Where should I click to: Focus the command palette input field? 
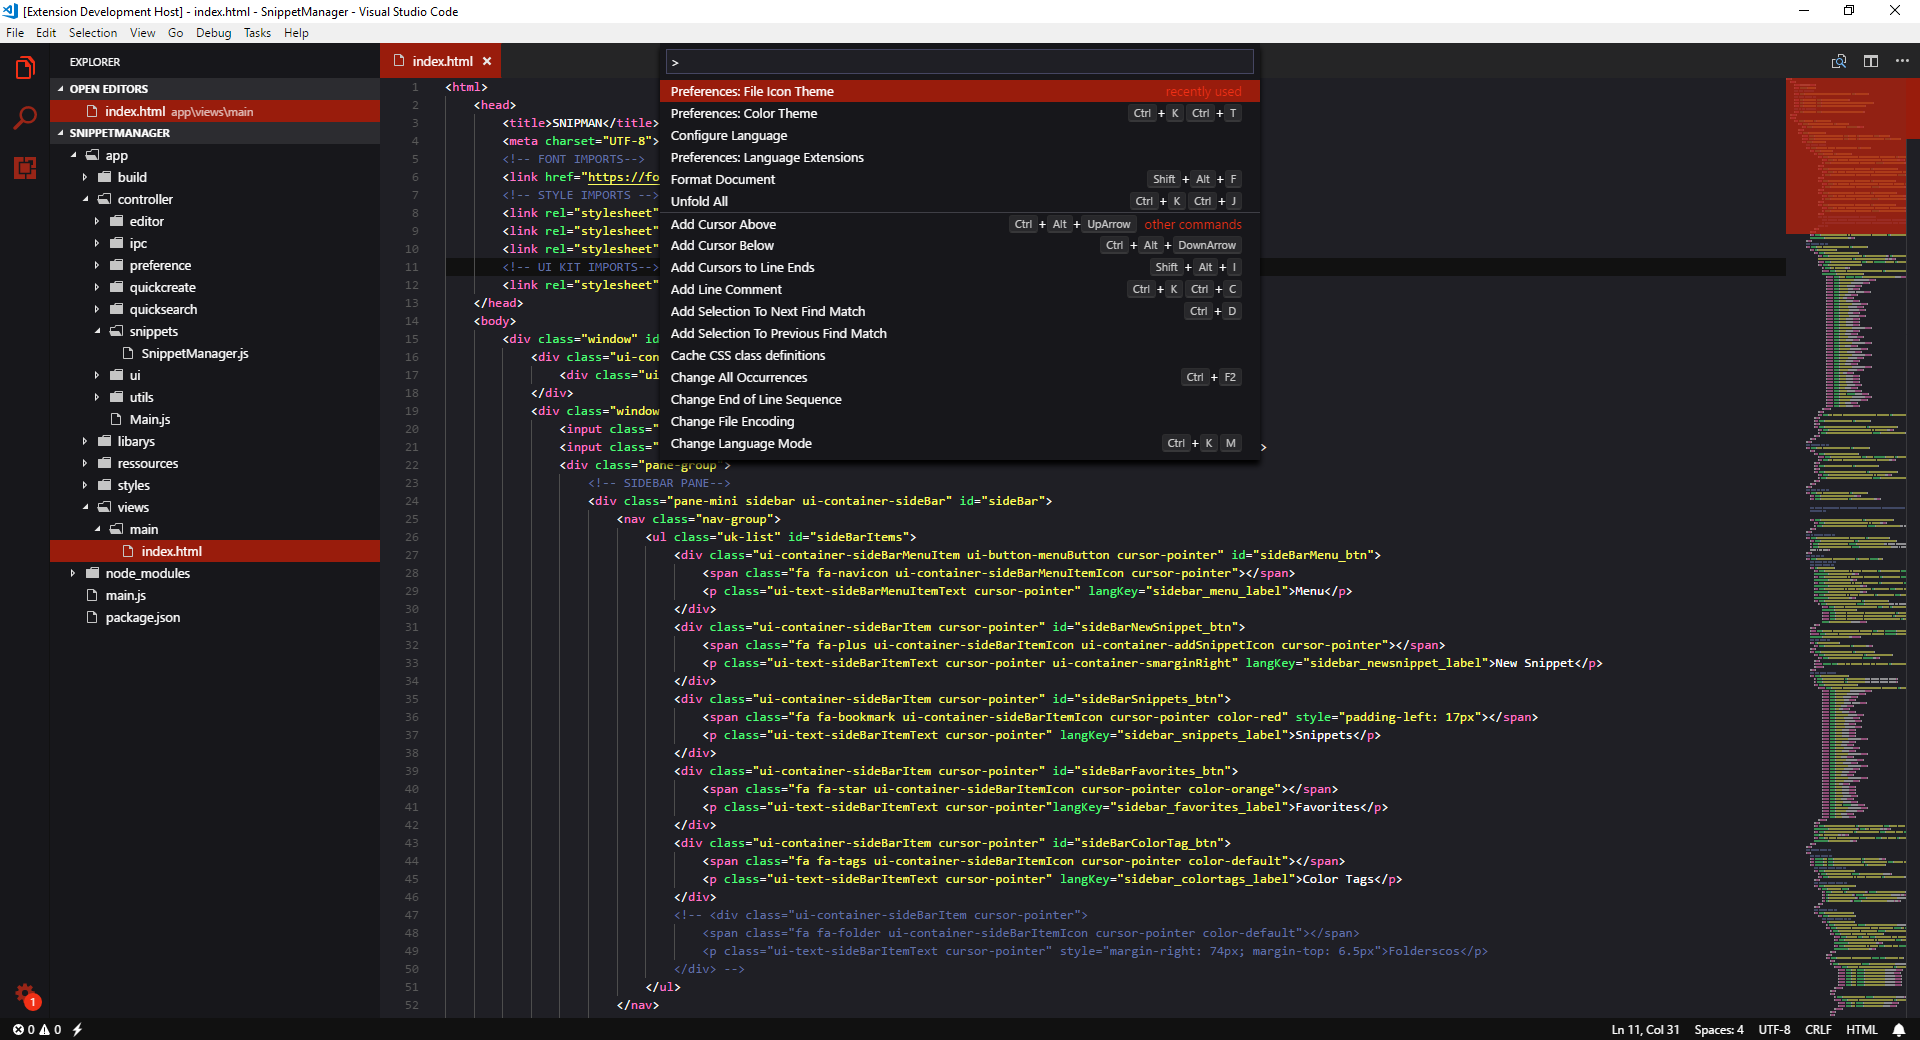click(960, 62)
